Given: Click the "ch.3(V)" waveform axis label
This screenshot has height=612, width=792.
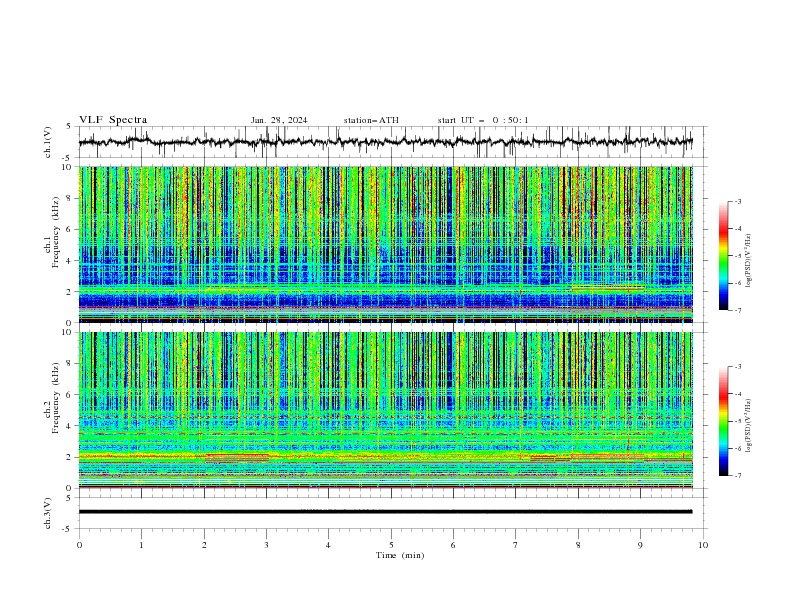Looking at the screenshot, I should pyautogui.click(x=48, y=513).
